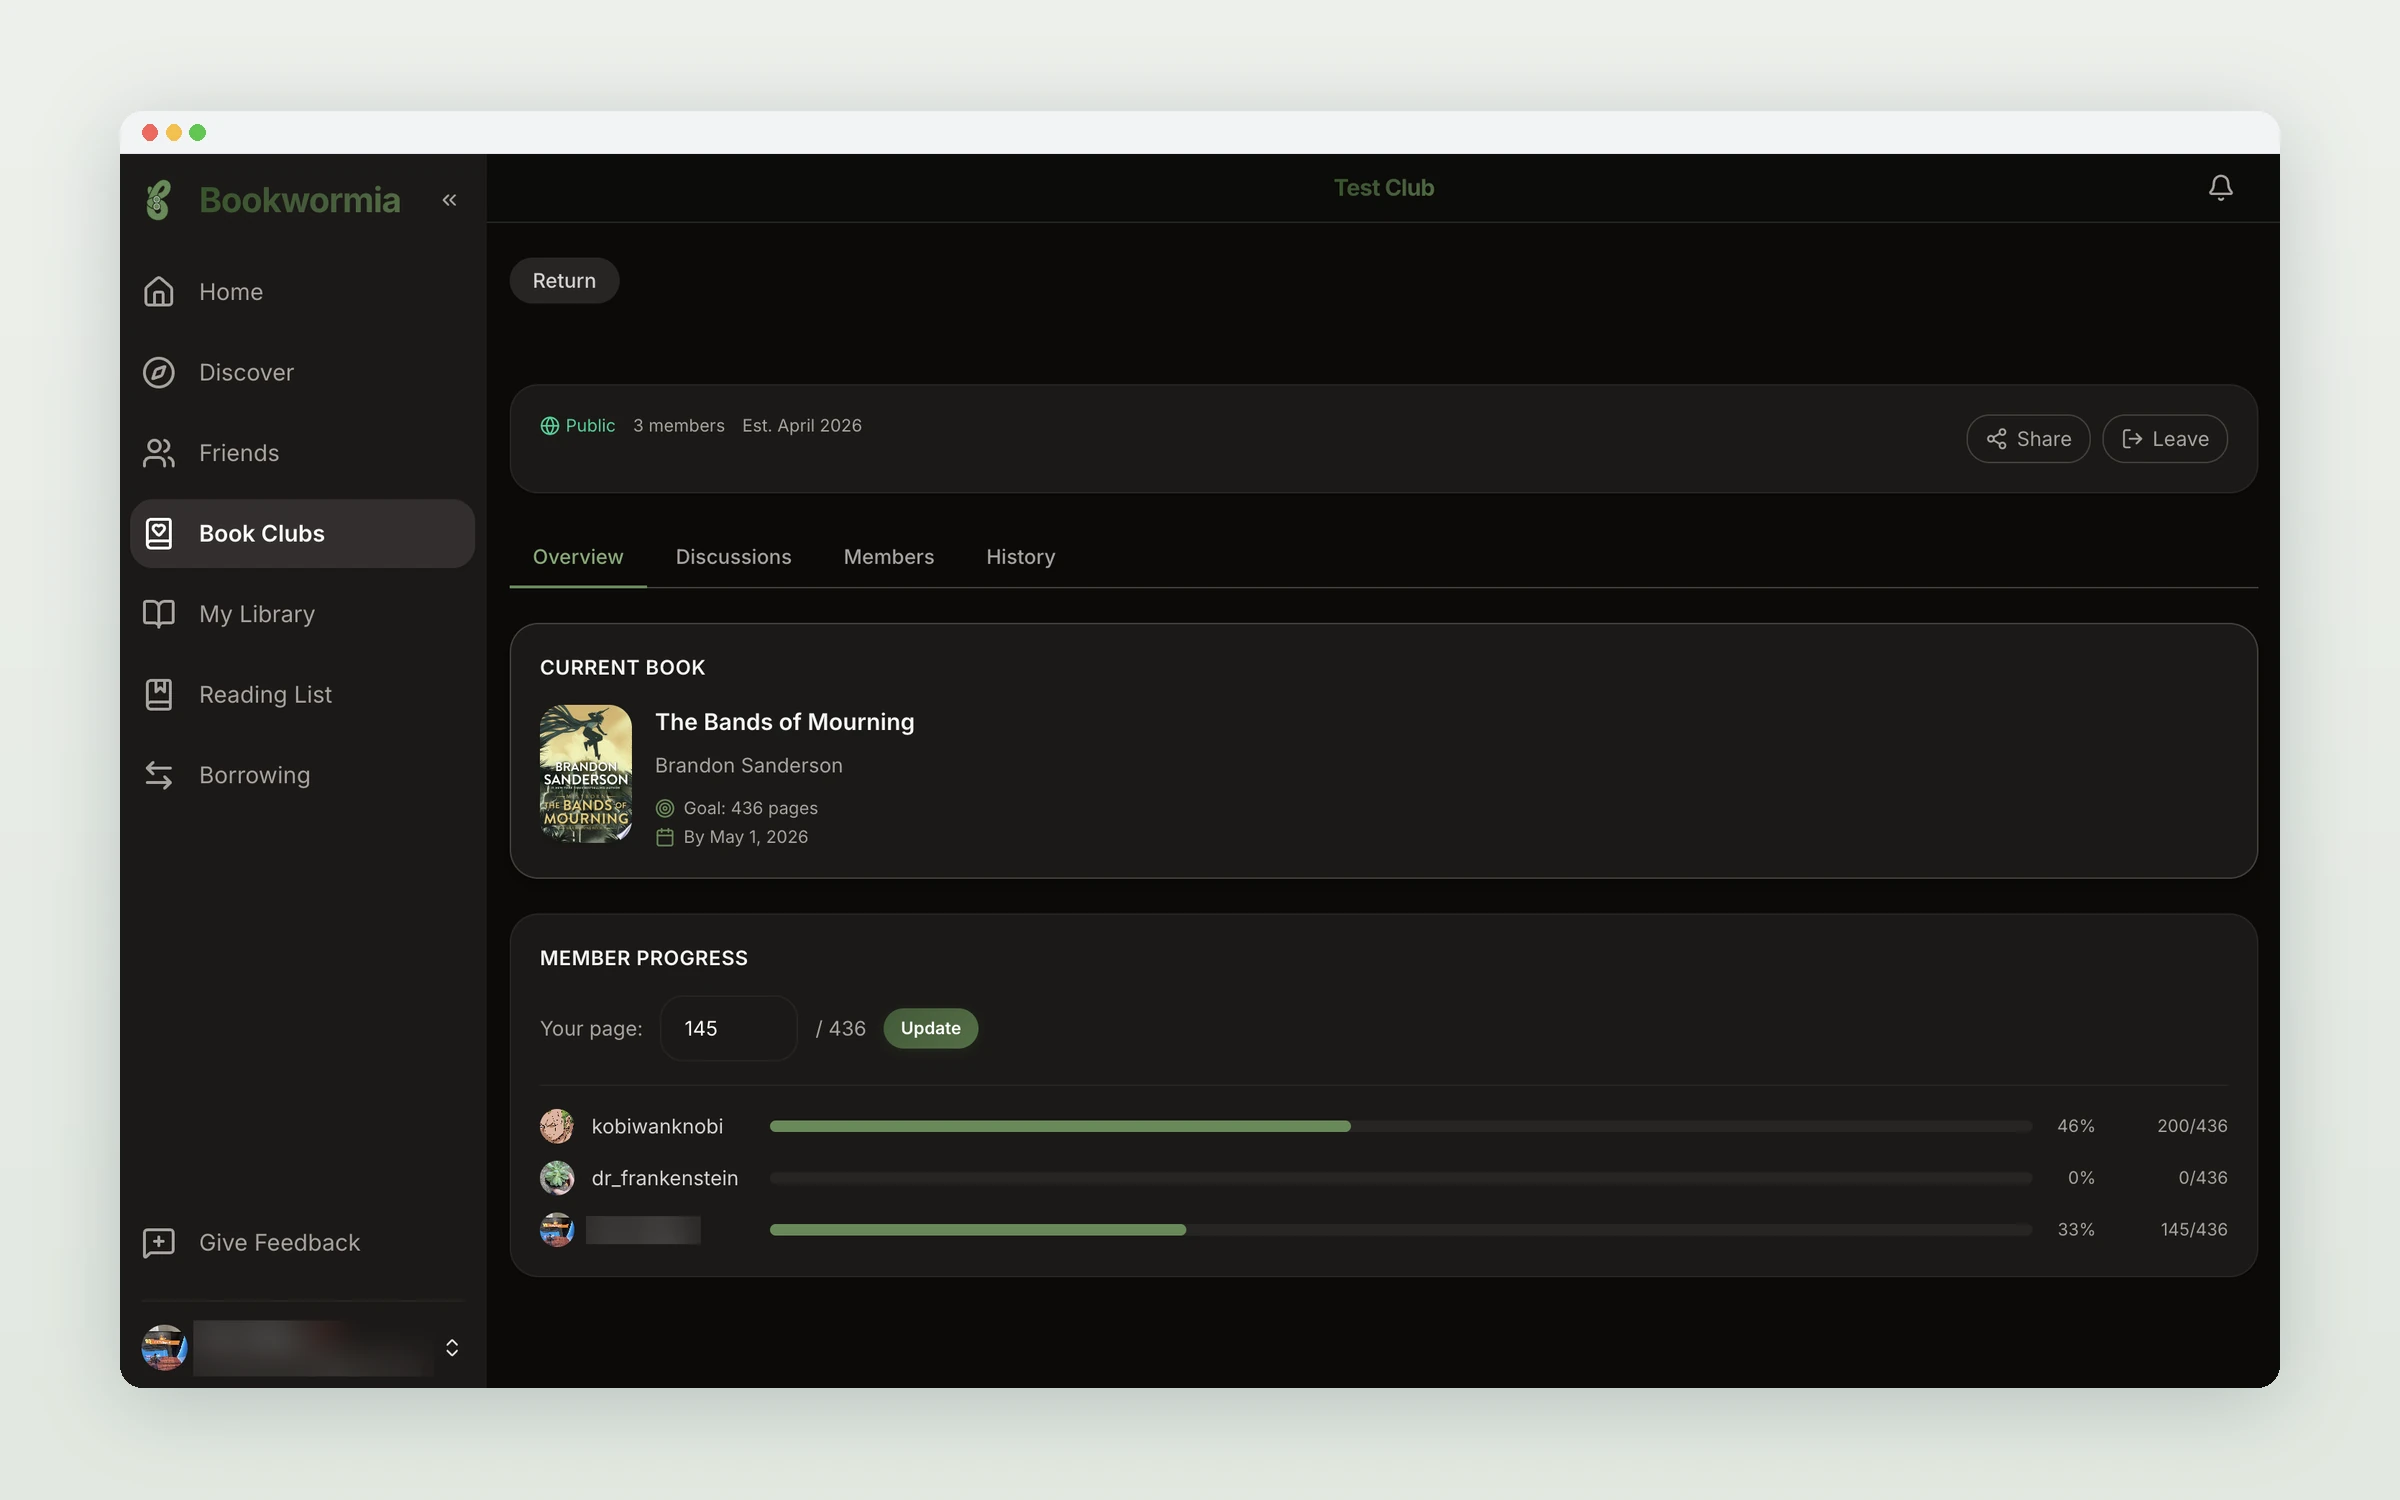Screen dimensions: 2400x1500
Task: Click the Return button
Action: (x=564, y=281)
